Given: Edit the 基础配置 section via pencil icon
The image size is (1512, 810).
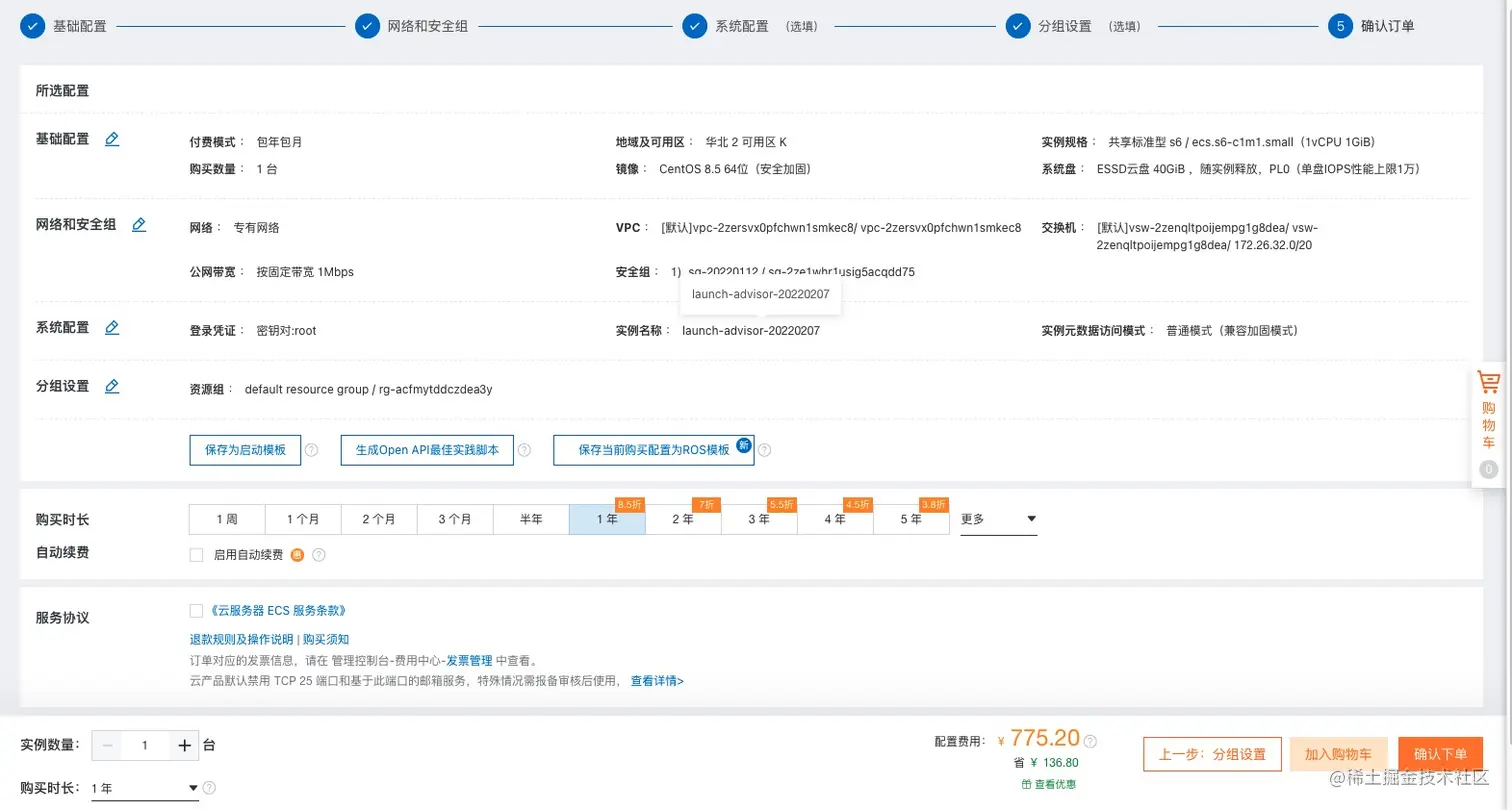Looking at the screenshot, I should [x=112, y=139].
